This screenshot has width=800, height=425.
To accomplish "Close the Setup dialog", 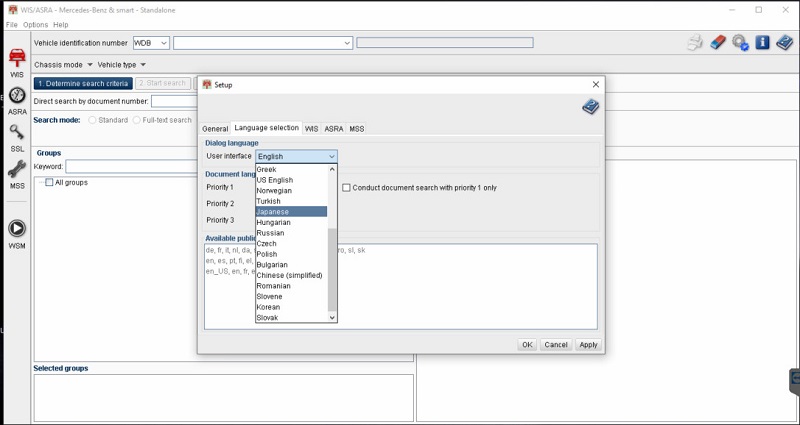I will (595, 85).
